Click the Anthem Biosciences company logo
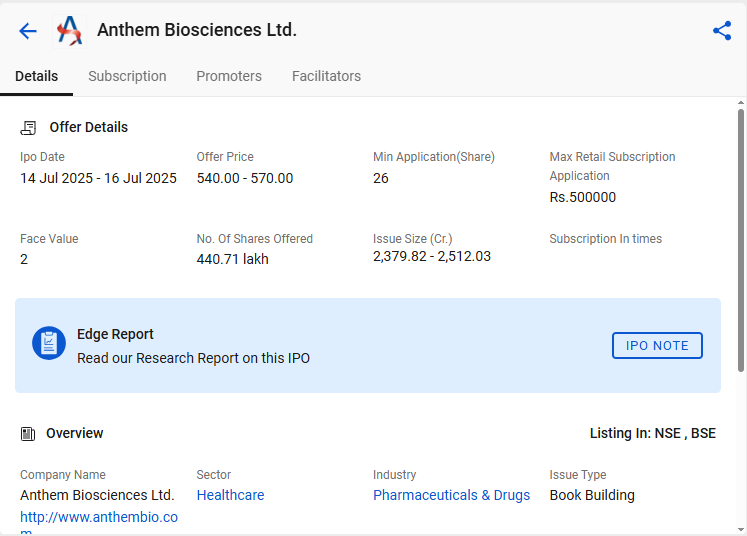 pyautogui.click(x=70, y=31)
